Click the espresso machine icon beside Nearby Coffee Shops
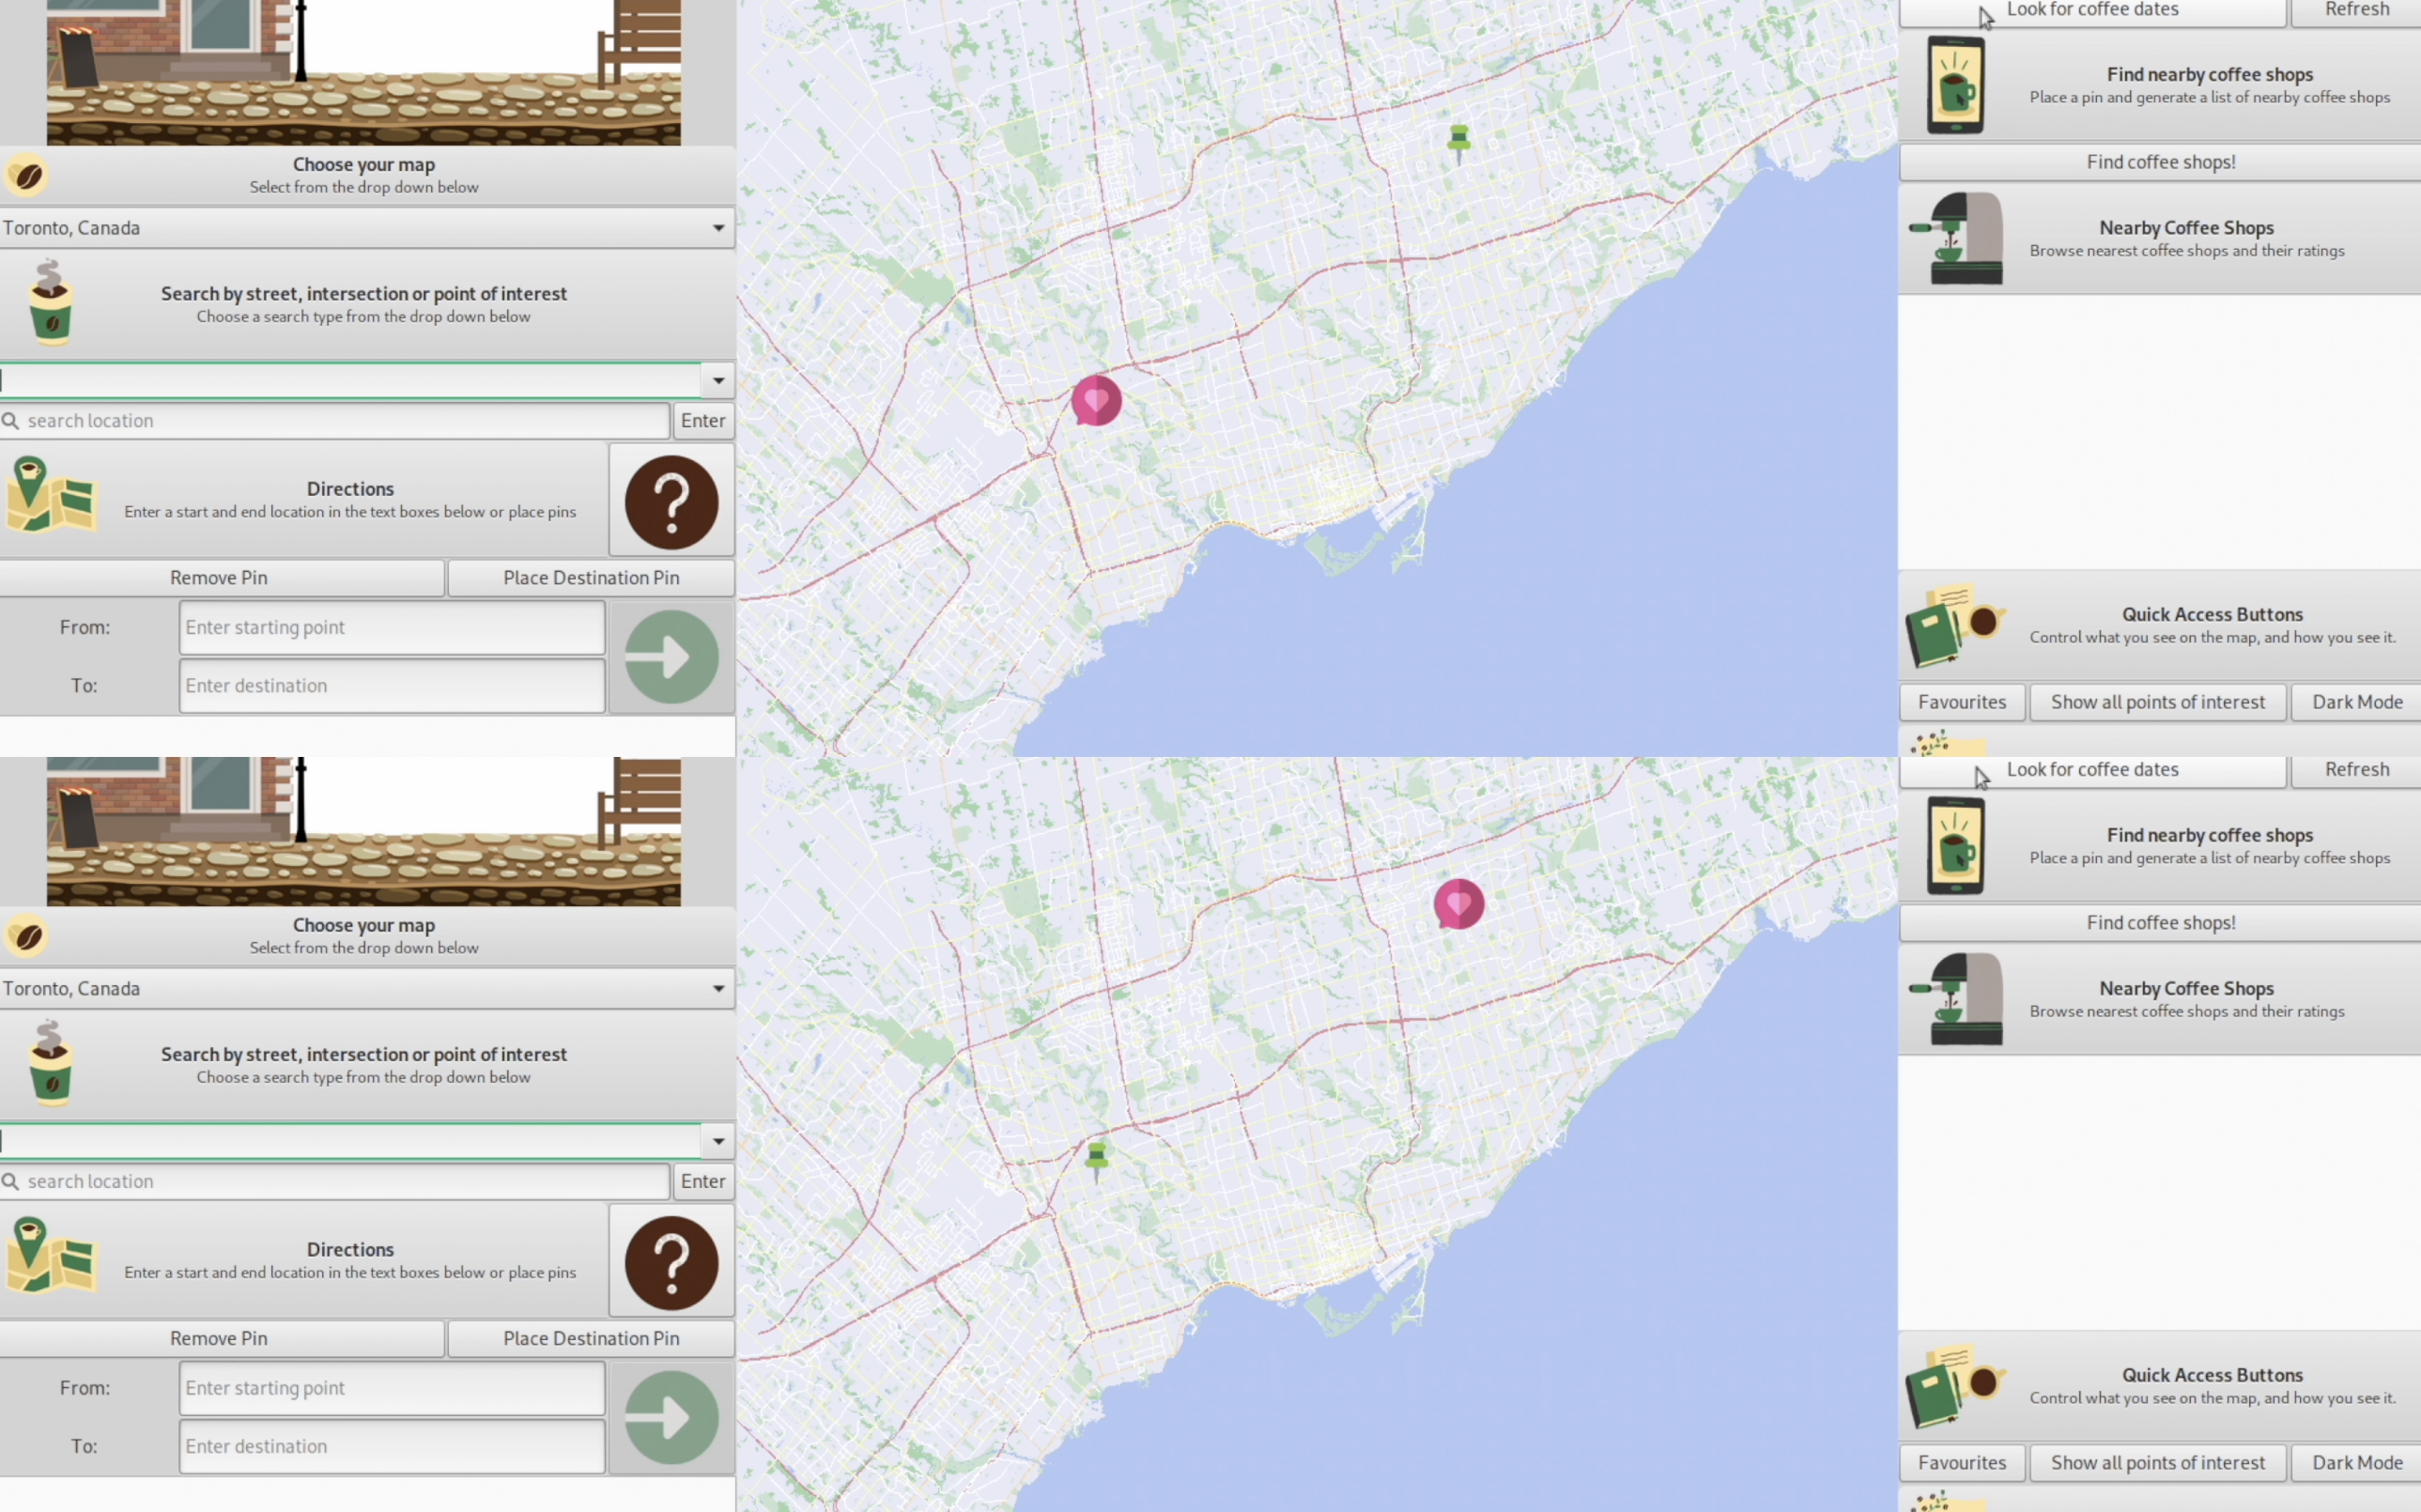This screenshot has width=2421, height=1512. (x=1957, y=238)
